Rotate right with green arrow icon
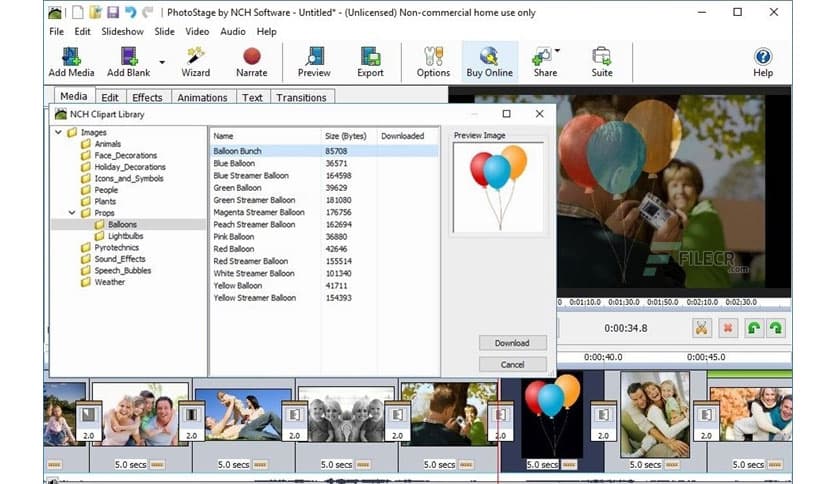 [x=776, y=328]
